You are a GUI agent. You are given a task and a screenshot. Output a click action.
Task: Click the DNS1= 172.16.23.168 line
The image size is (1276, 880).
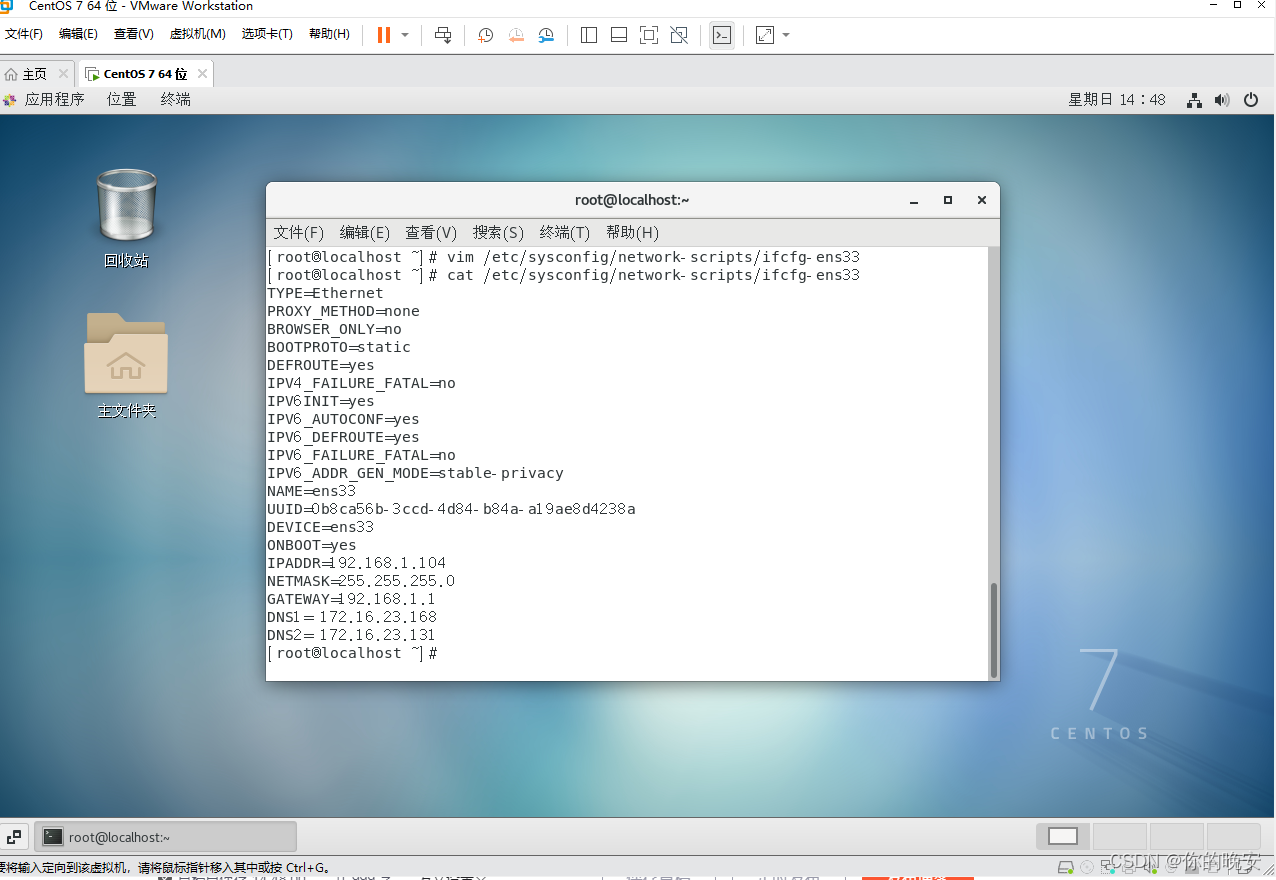pos(352,617)
